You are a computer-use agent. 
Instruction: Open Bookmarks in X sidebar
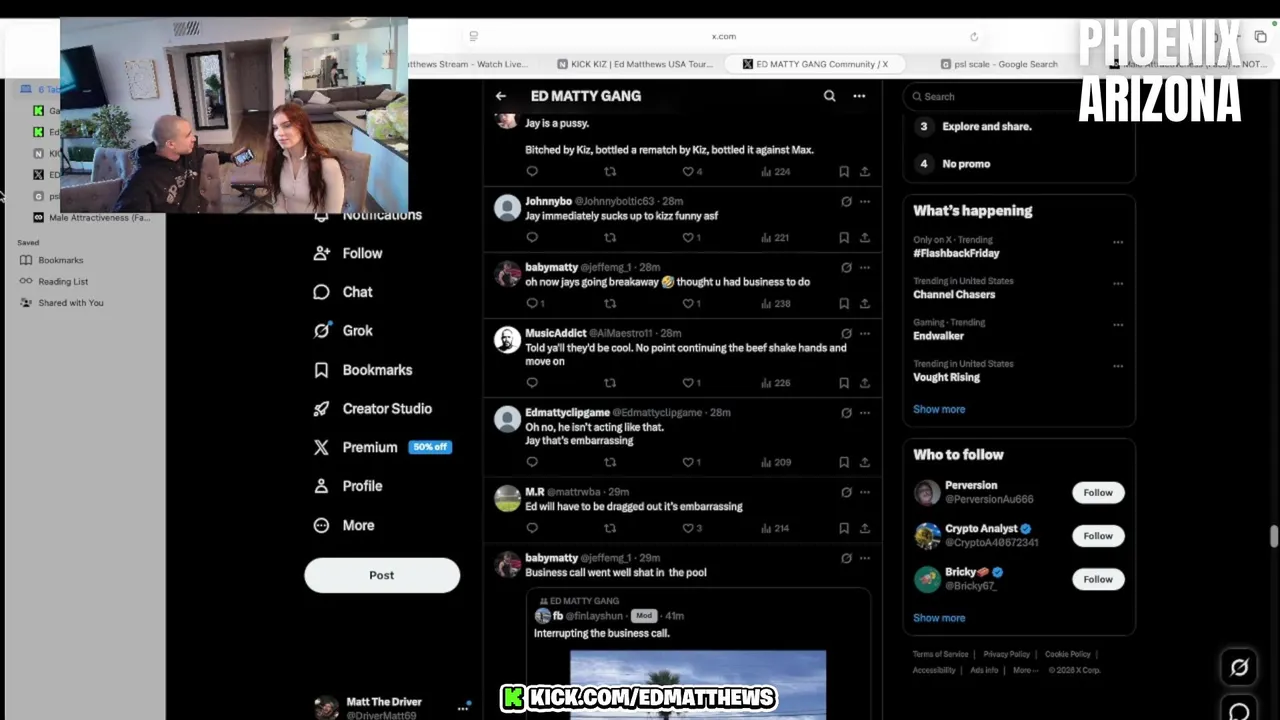pyautogui.click(x=363, y=370)
